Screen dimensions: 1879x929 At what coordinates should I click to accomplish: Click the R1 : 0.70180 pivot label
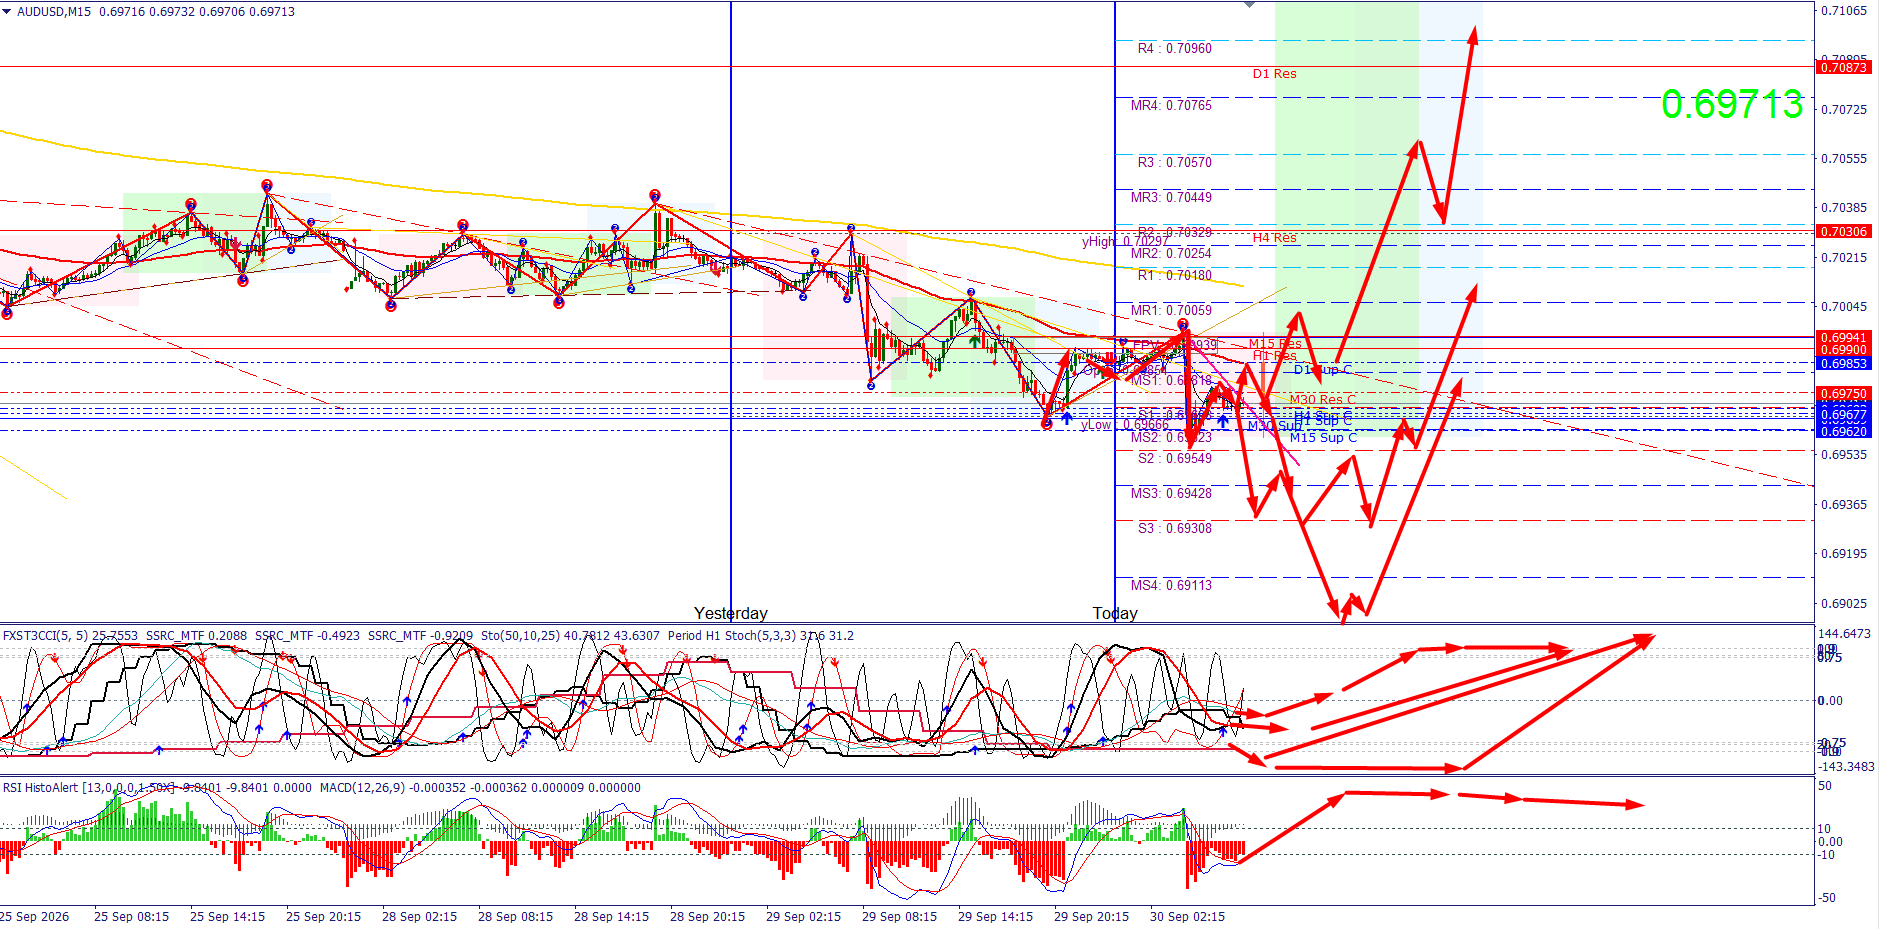pyautogui.click(x=1175, y=275)
